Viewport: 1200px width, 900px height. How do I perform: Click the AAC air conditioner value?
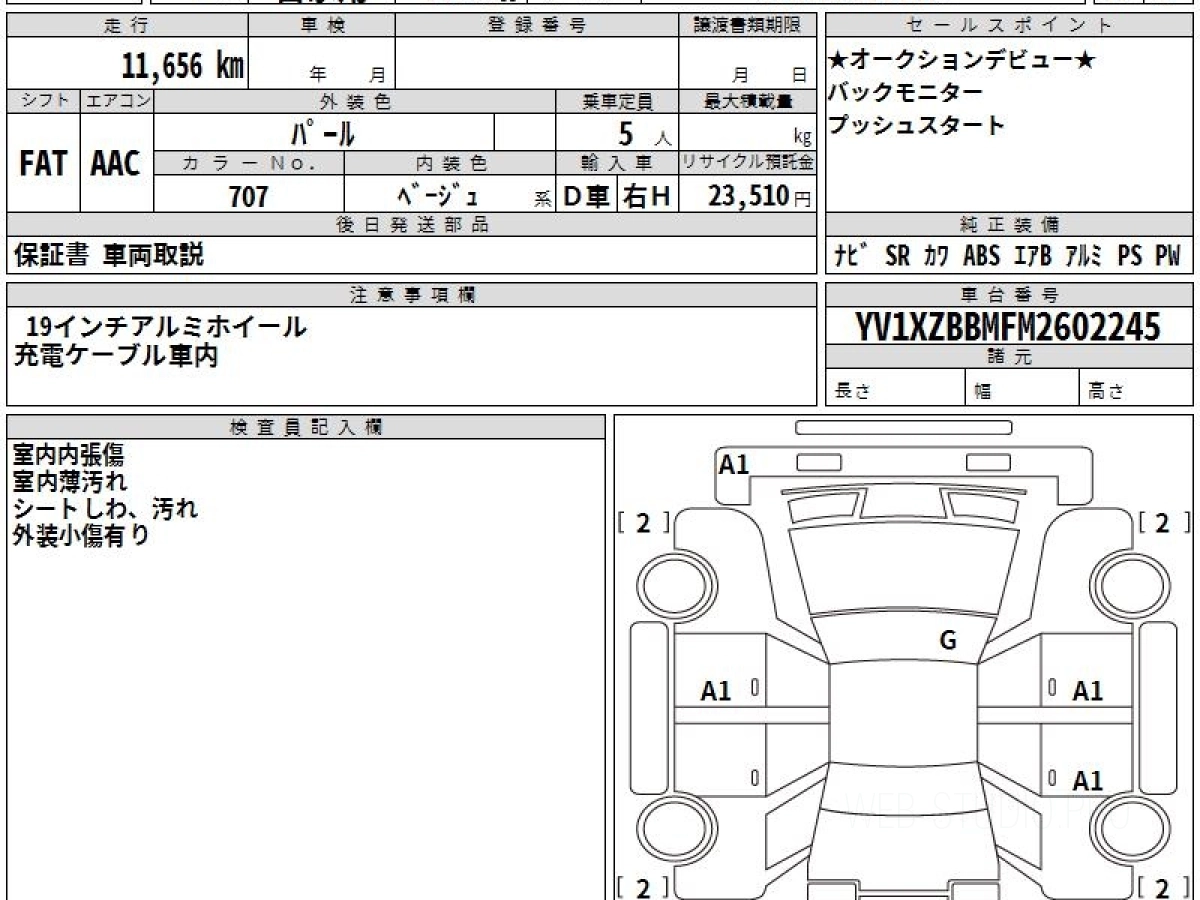117,163
